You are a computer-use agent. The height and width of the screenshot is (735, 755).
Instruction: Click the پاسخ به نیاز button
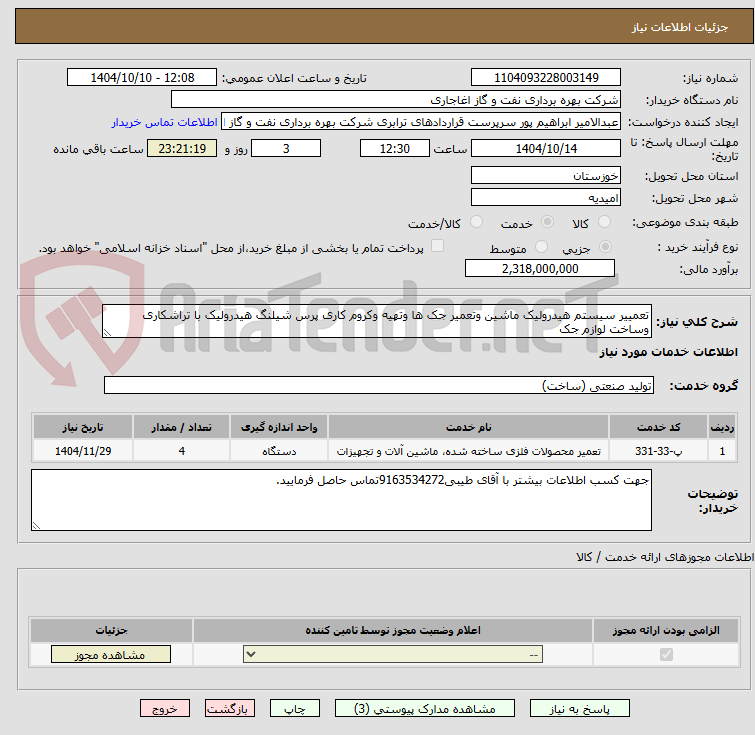[580, 709]
